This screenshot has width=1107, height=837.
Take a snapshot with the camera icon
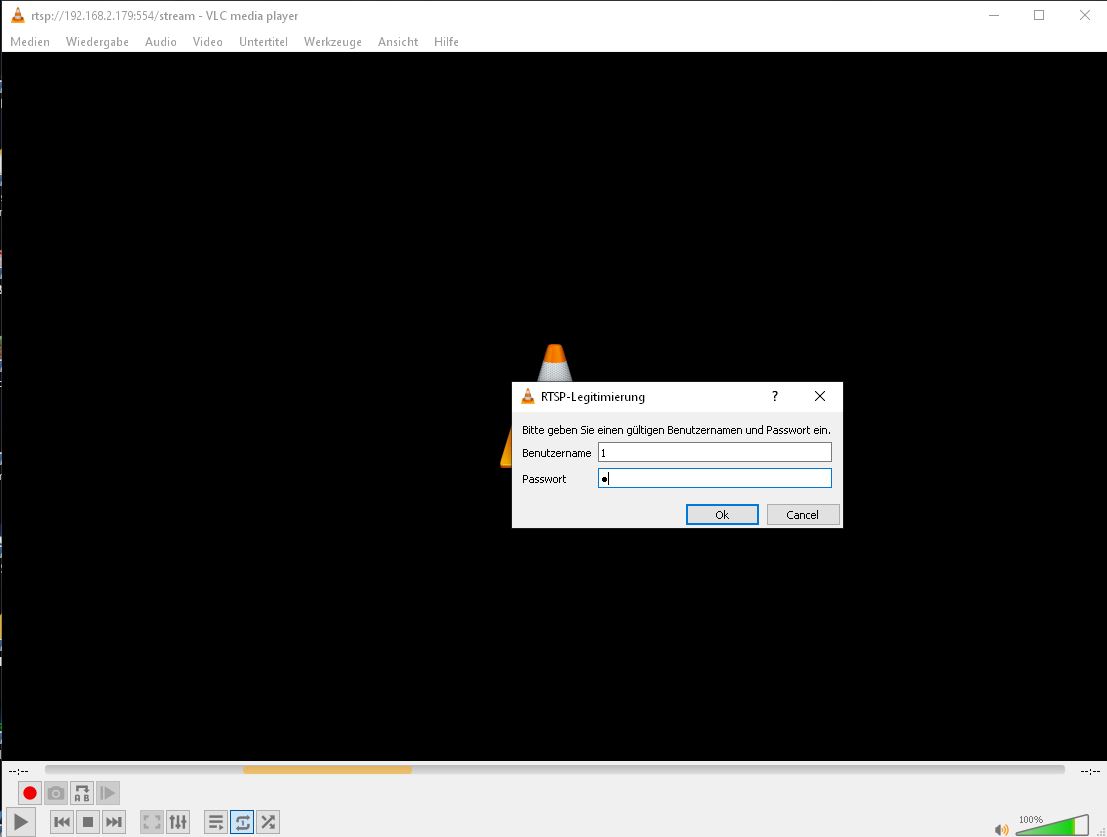[56, 793]
